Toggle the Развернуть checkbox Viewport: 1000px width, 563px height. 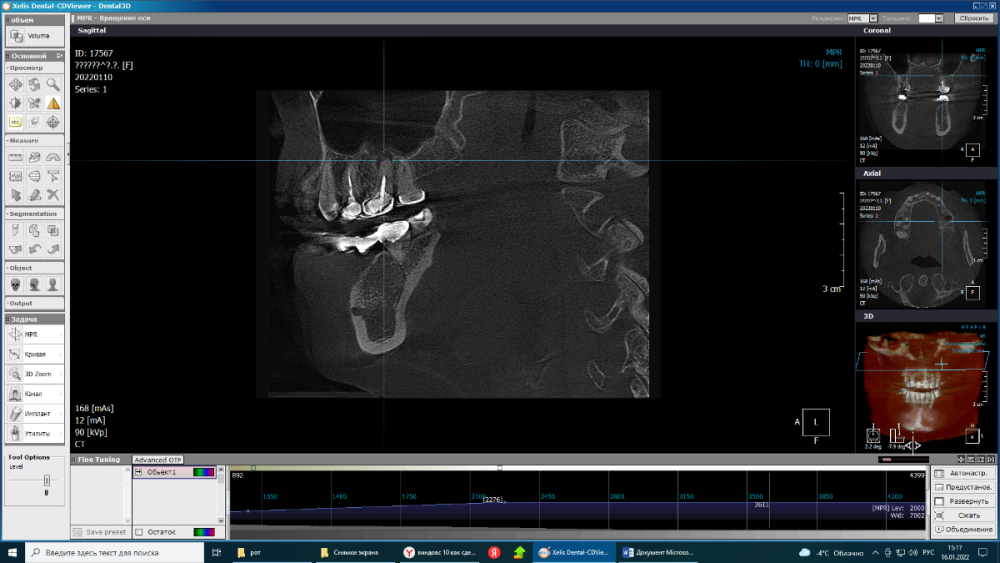[x=938, y=501]
